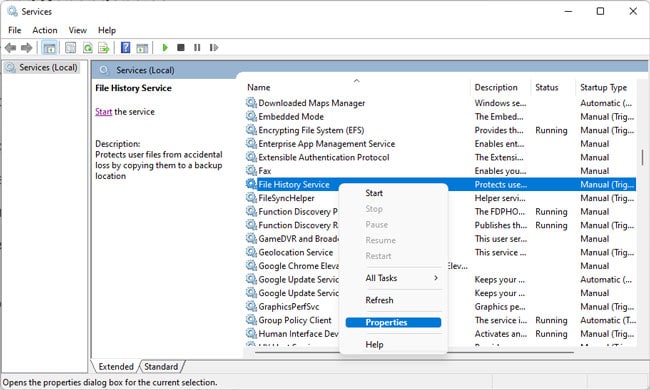Click the Start the service link
The height and width of the screenshot is (390, 650).
click(x=104, y=112)
